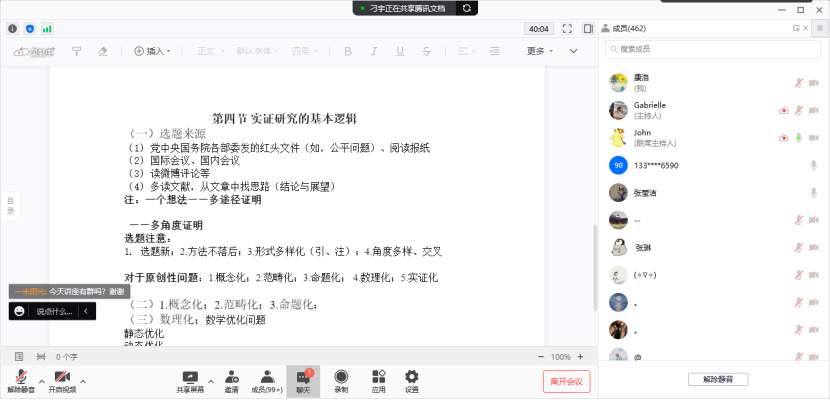Image resolution: width=830 pixels, height=400 pixels.
Task: Open the Apps (应用) icon
Action: (378, 378)
